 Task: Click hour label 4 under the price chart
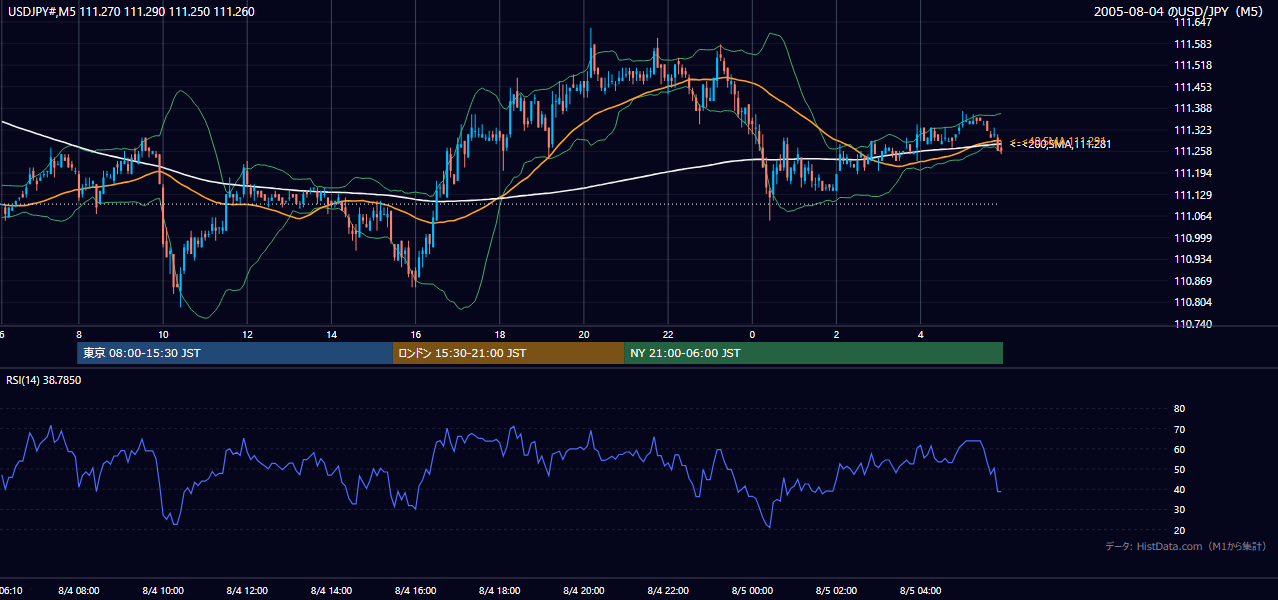(x=921, y=335)
